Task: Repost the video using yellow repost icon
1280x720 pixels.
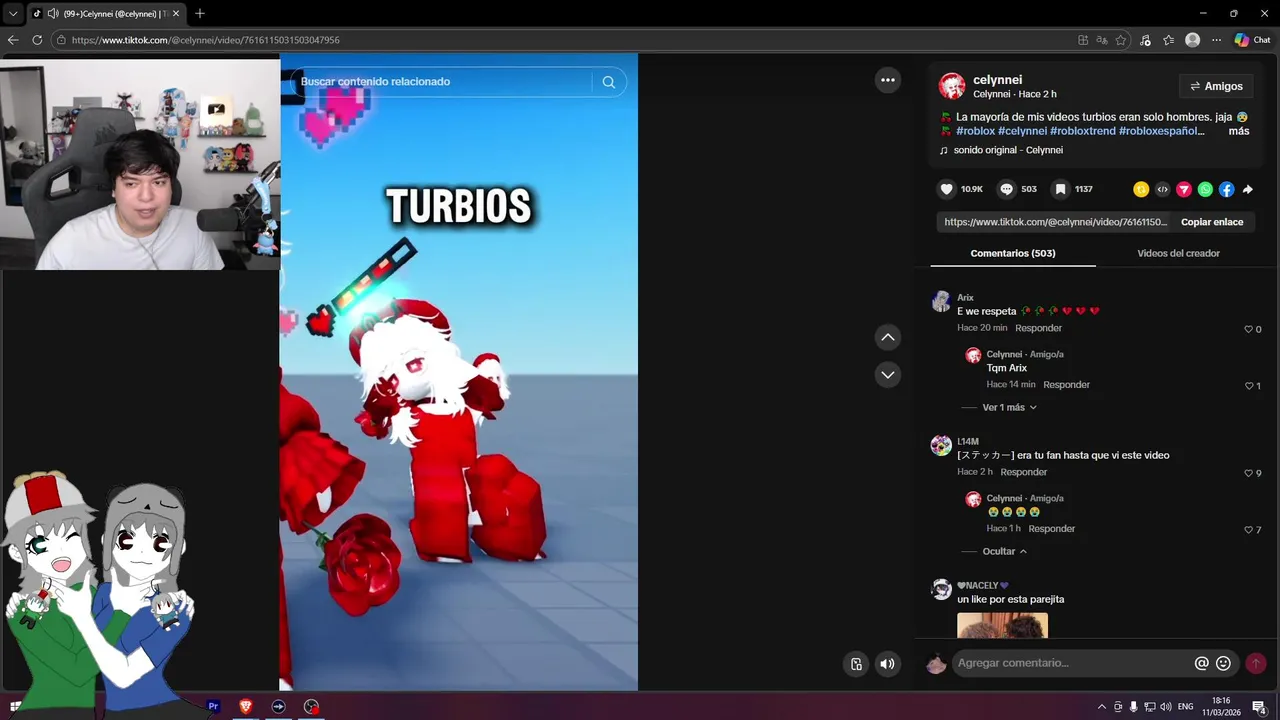Action: pos(1141,189)
